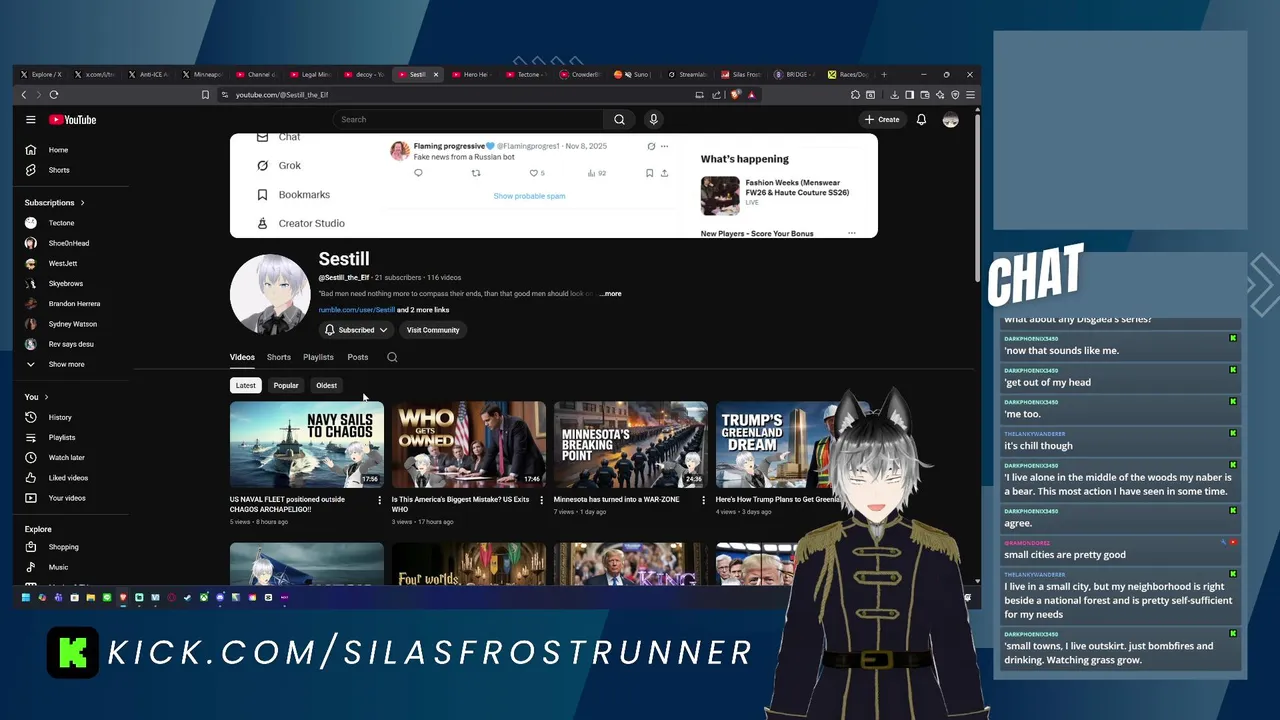Open File Explorer from the taskbar

(x=90, y=598)
